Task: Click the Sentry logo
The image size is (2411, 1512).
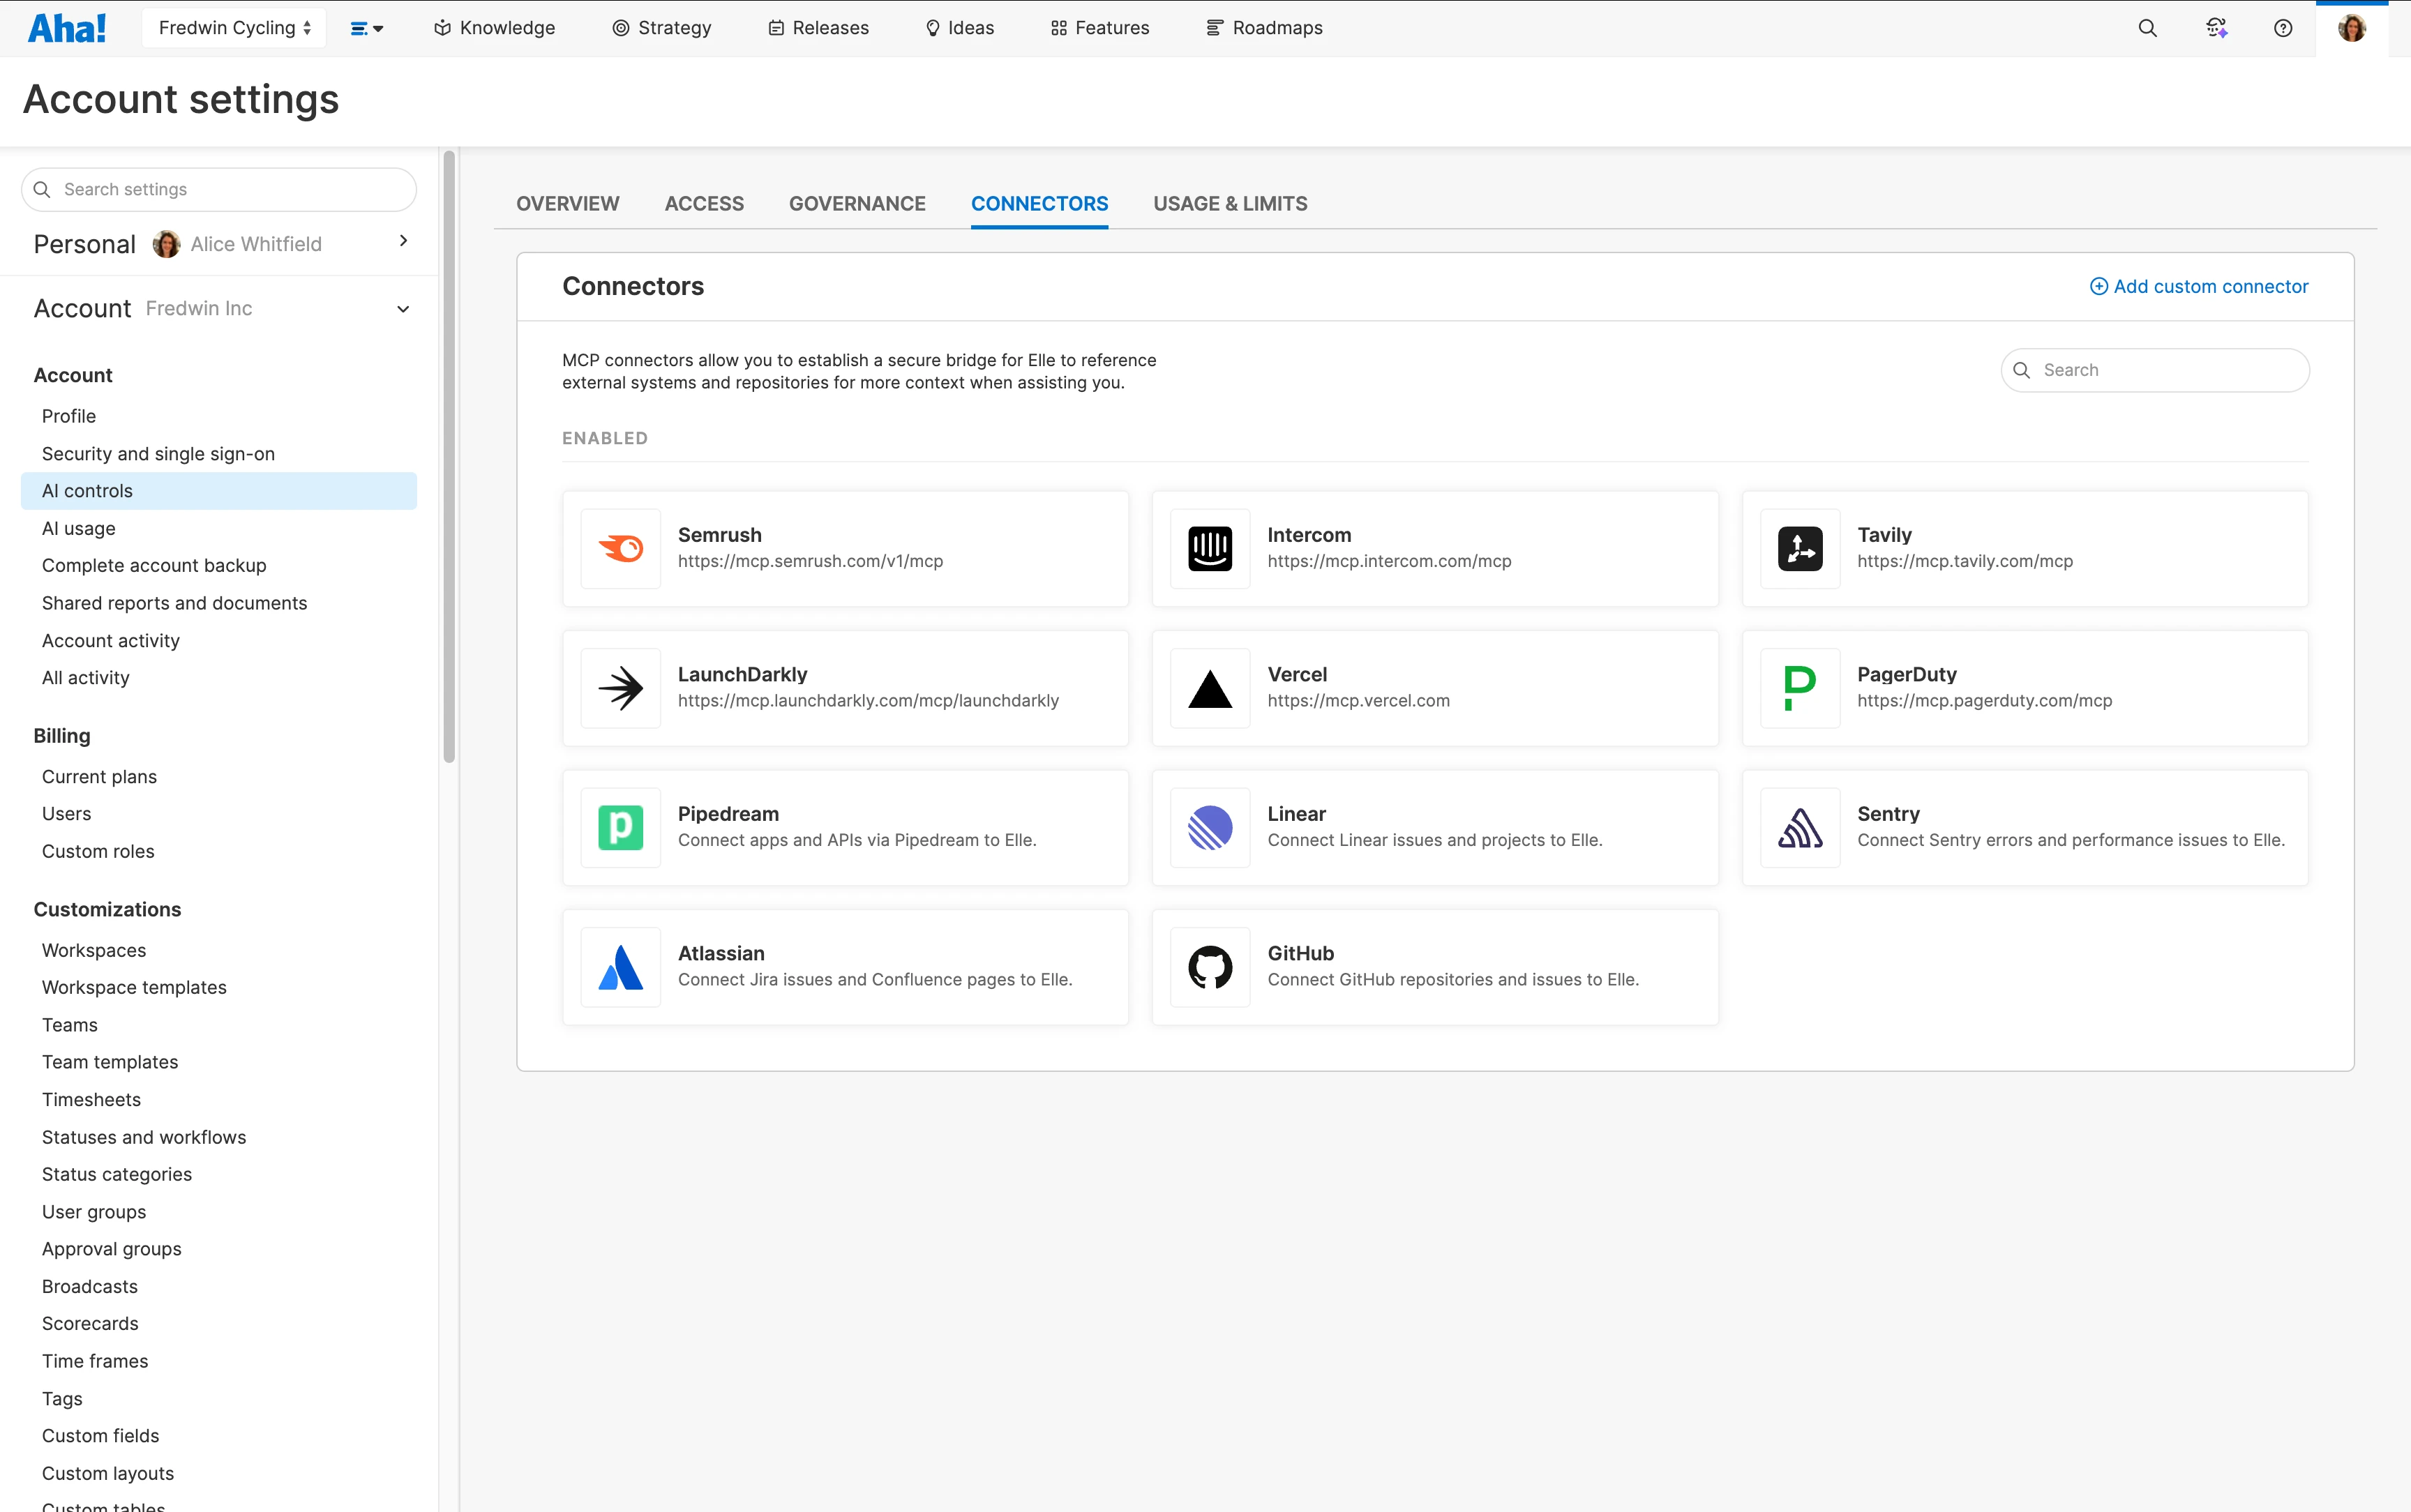Action: [1800, 828]
